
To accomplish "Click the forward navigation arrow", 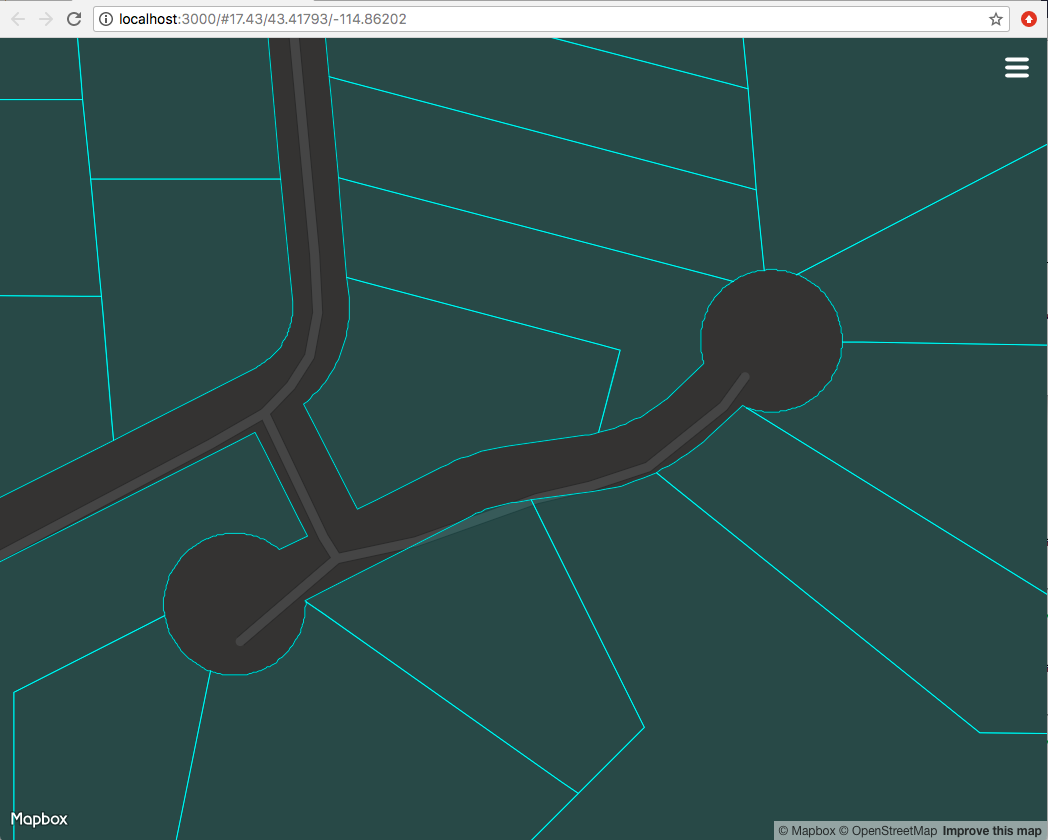I will coord(45,18).
